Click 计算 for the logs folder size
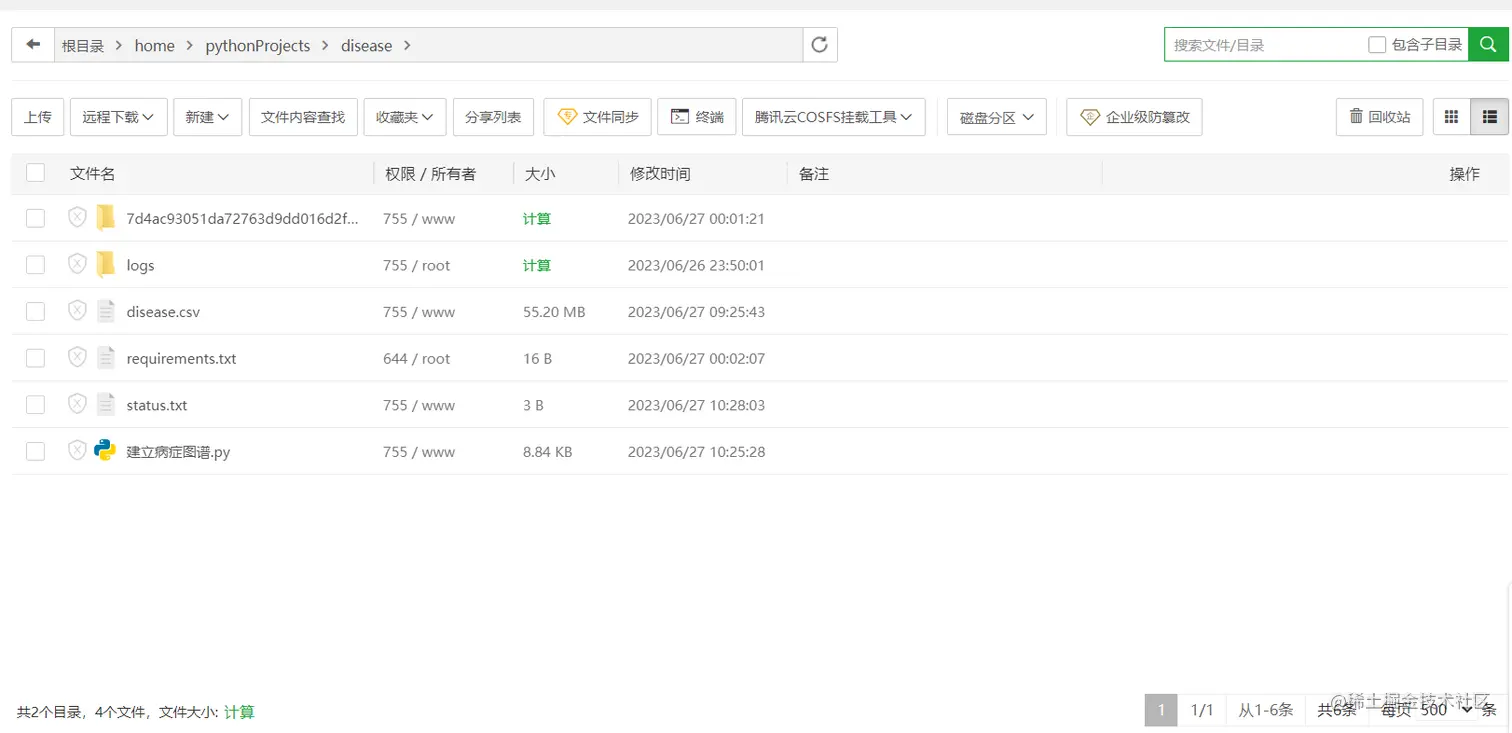Screen dimensions: 1512x733 click(x=537, y=265)
